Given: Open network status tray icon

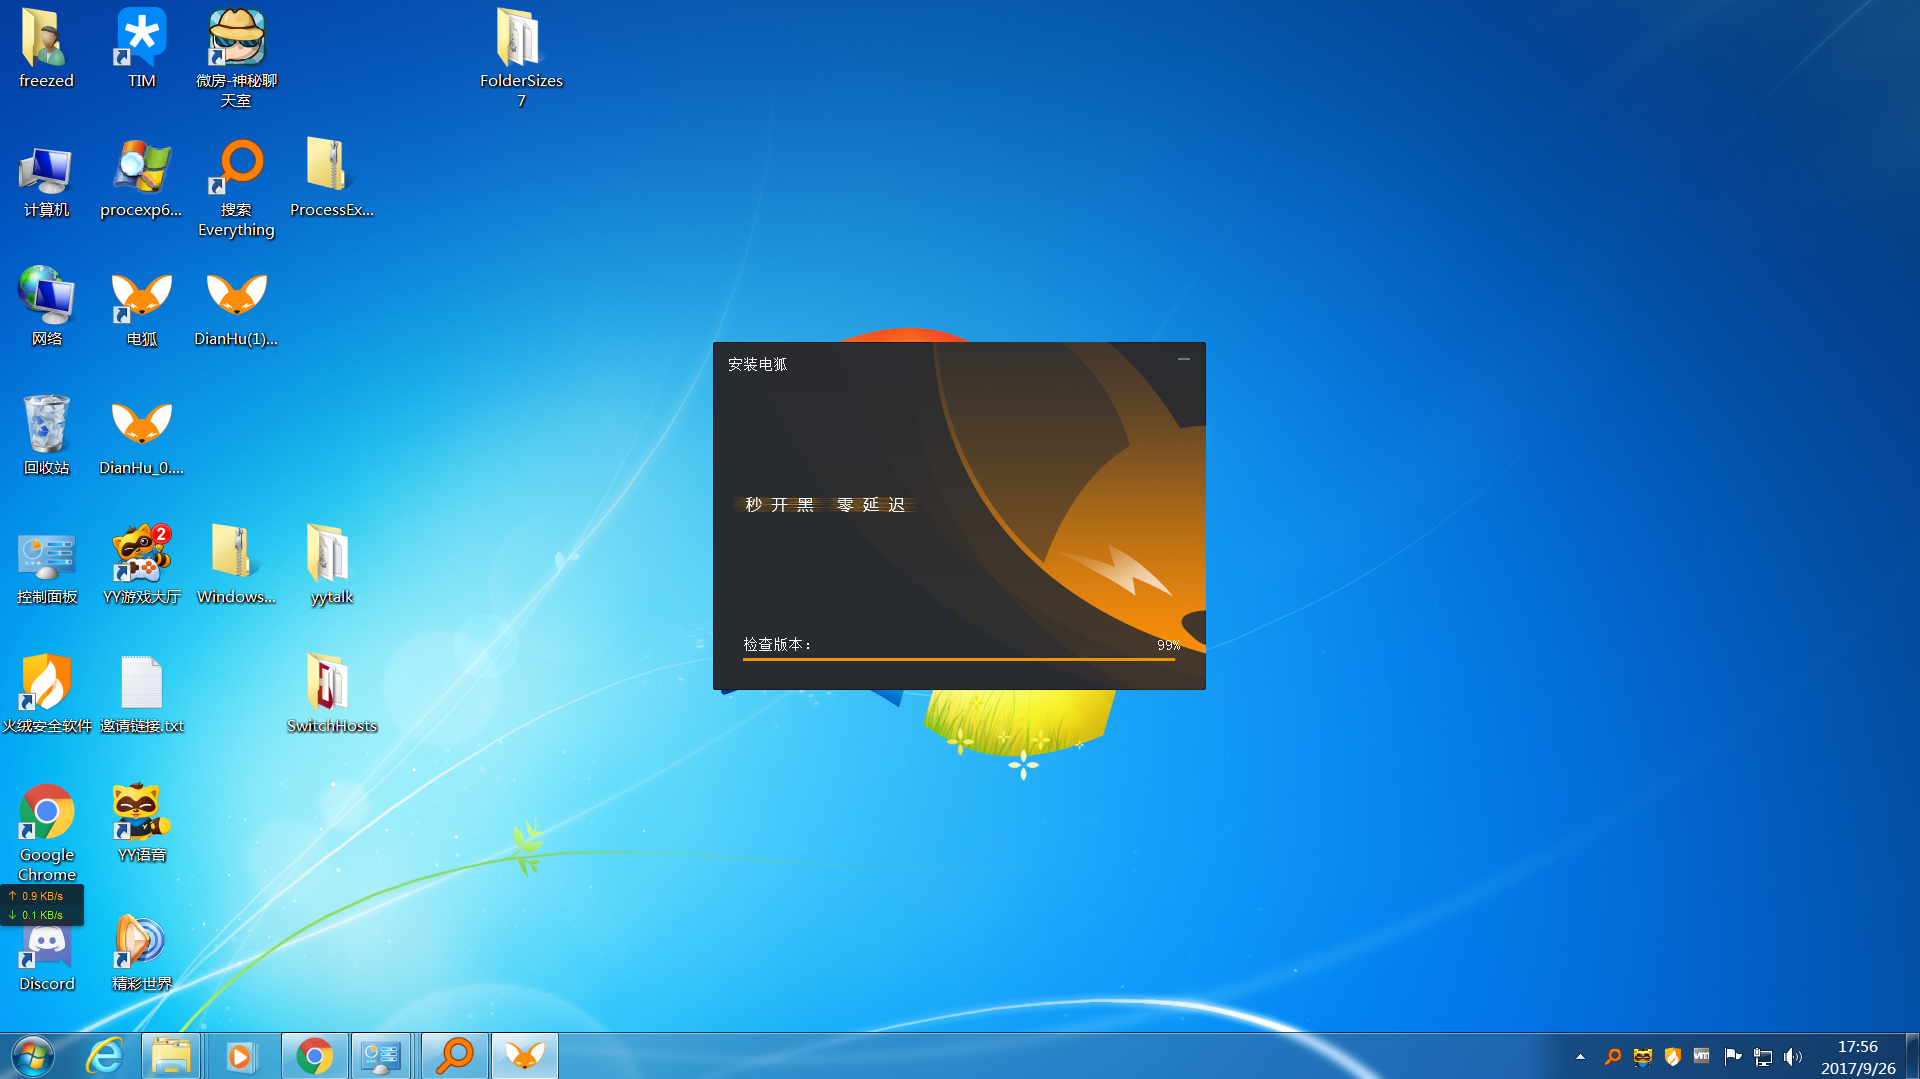Looking at the screenshot, I should click(x=1763, y=1057).
